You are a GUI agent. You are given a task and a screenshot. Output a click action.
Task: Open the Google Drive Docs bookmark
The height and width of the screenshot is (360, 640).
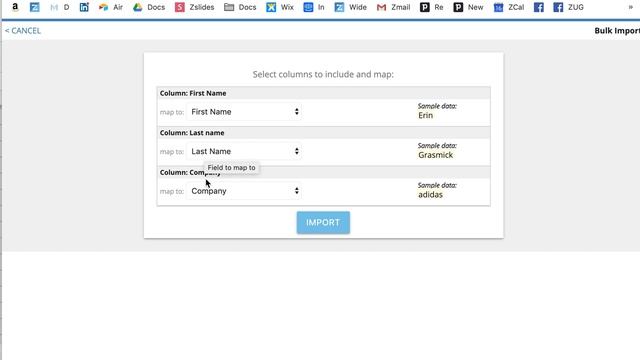click(149, 7)
